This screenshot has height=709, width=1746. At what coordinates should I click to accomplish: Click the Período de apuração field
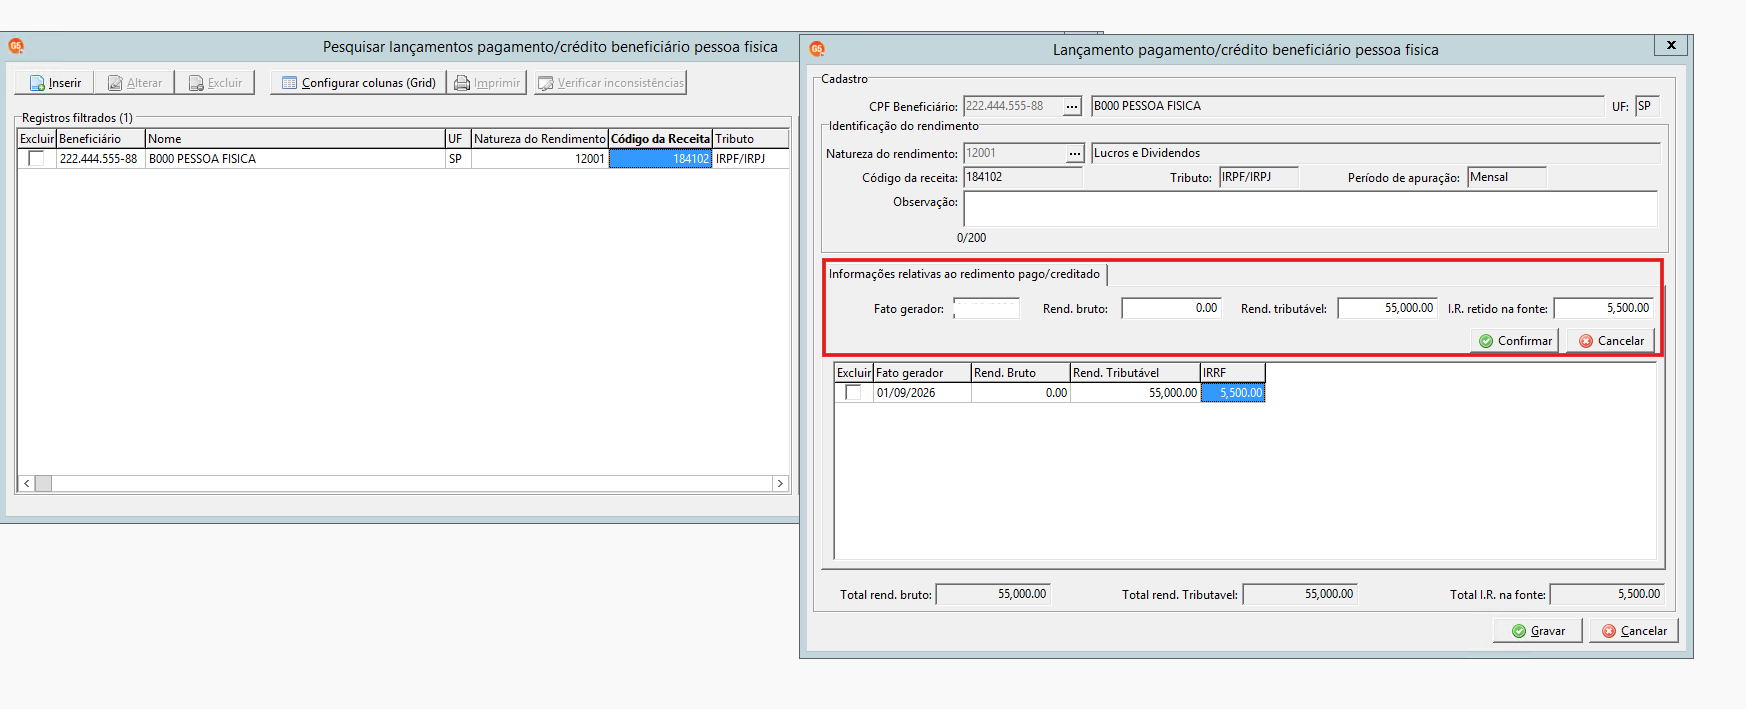pos(1507,178)
